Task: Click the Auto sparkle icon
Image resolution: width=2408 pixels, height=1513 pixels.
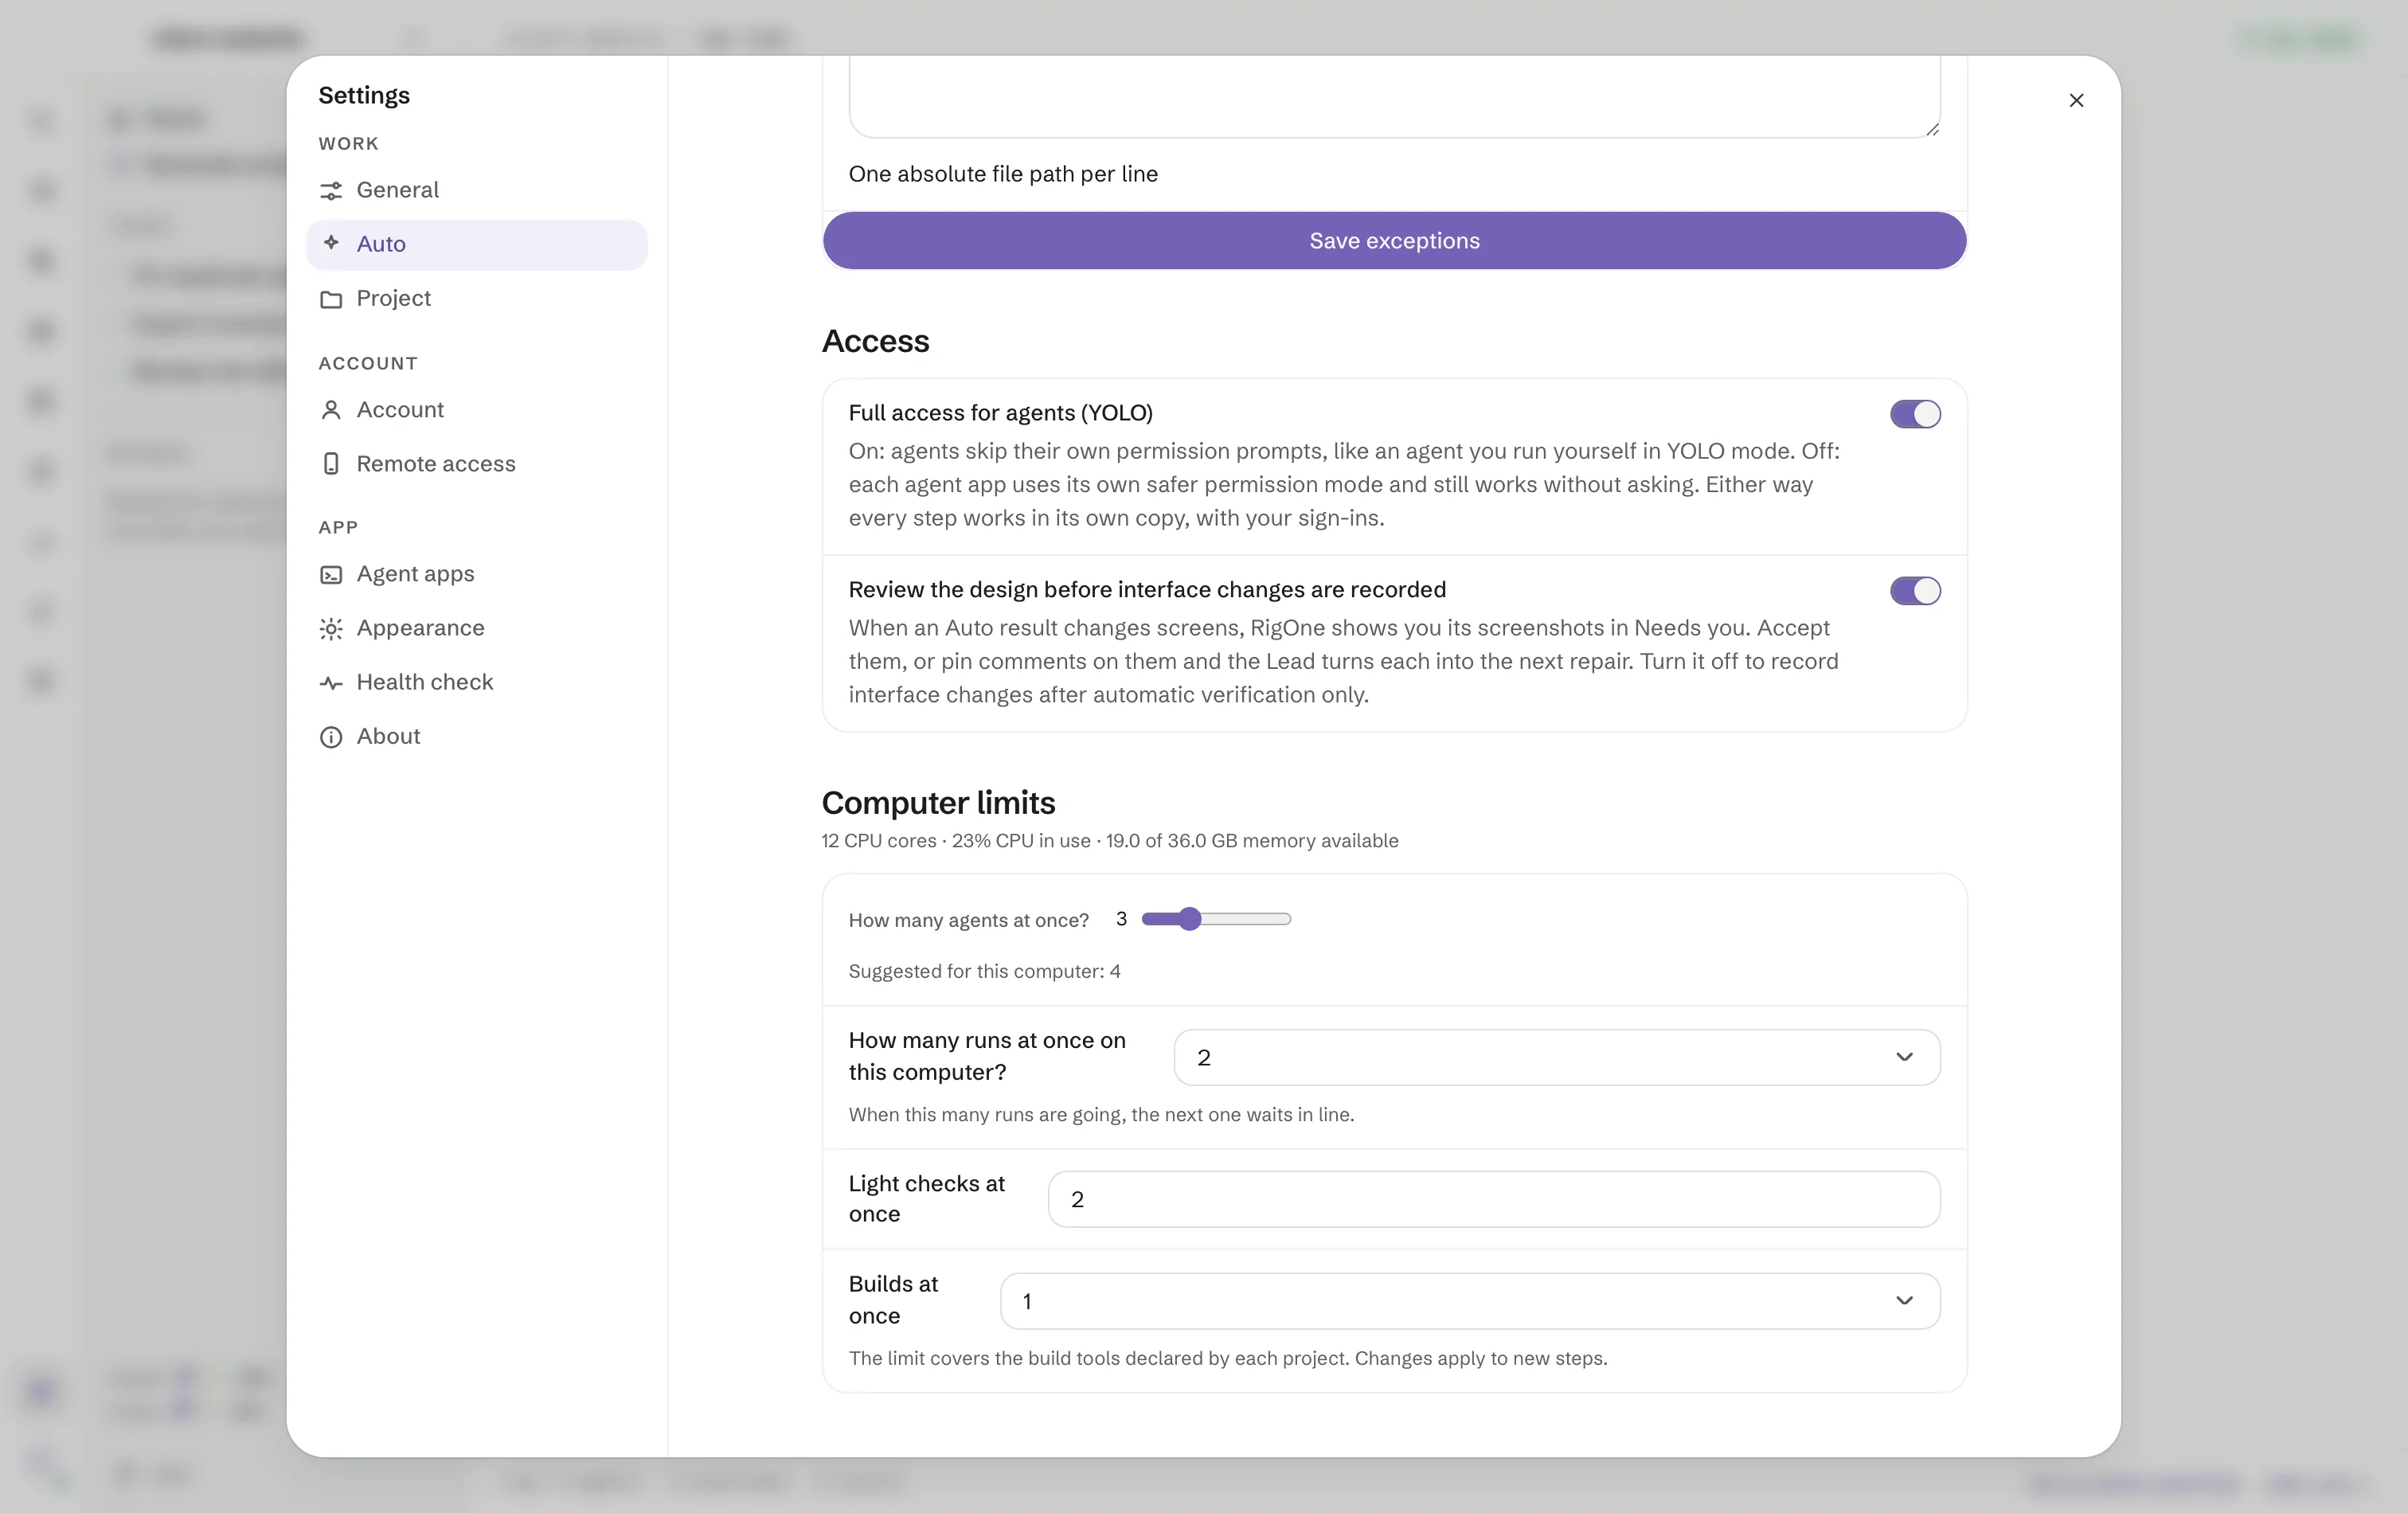Action: coord(331,243)
